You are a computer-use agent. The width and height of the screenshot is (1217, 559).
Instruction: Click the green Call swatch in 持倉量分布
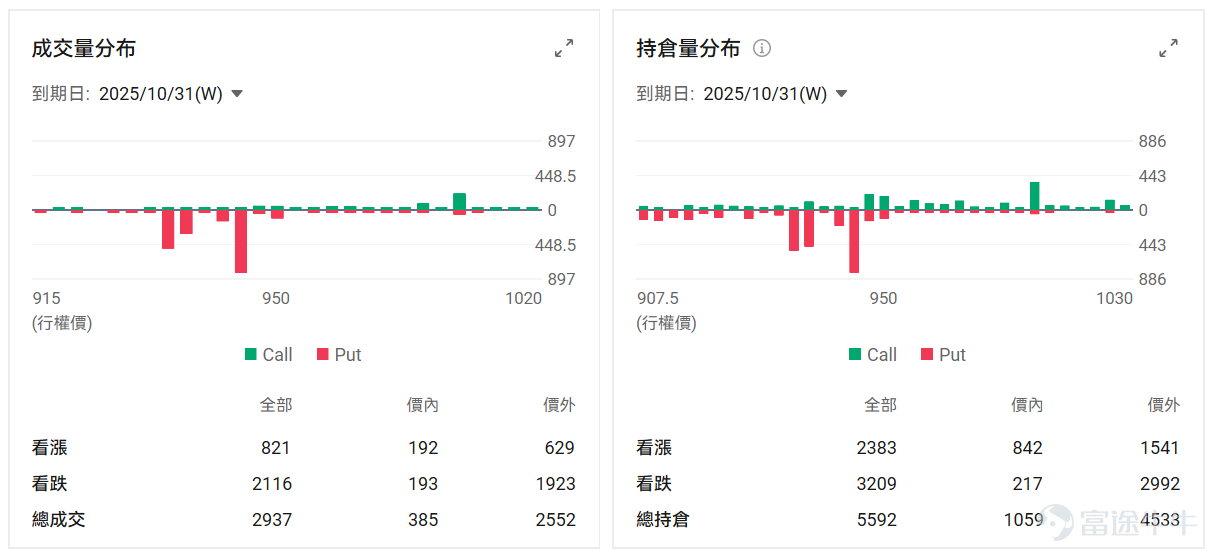(x=854, y=354)
